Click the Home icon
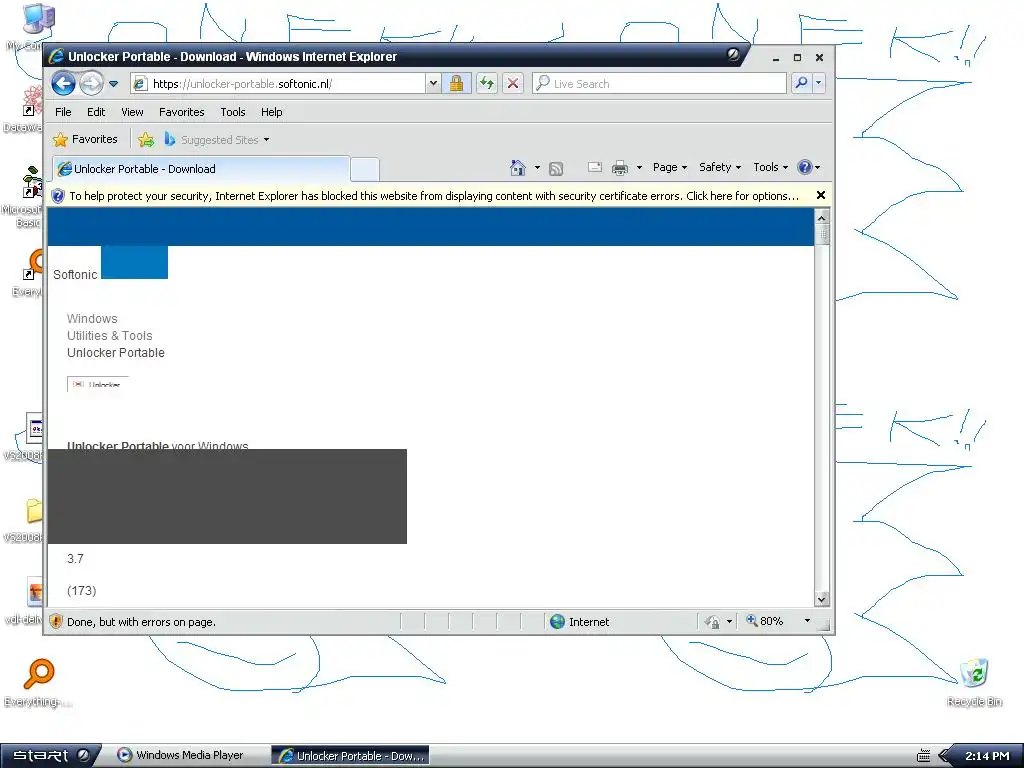Image resolution: width=1024 pixels, height=768 pixels. (x=517, y=168)
